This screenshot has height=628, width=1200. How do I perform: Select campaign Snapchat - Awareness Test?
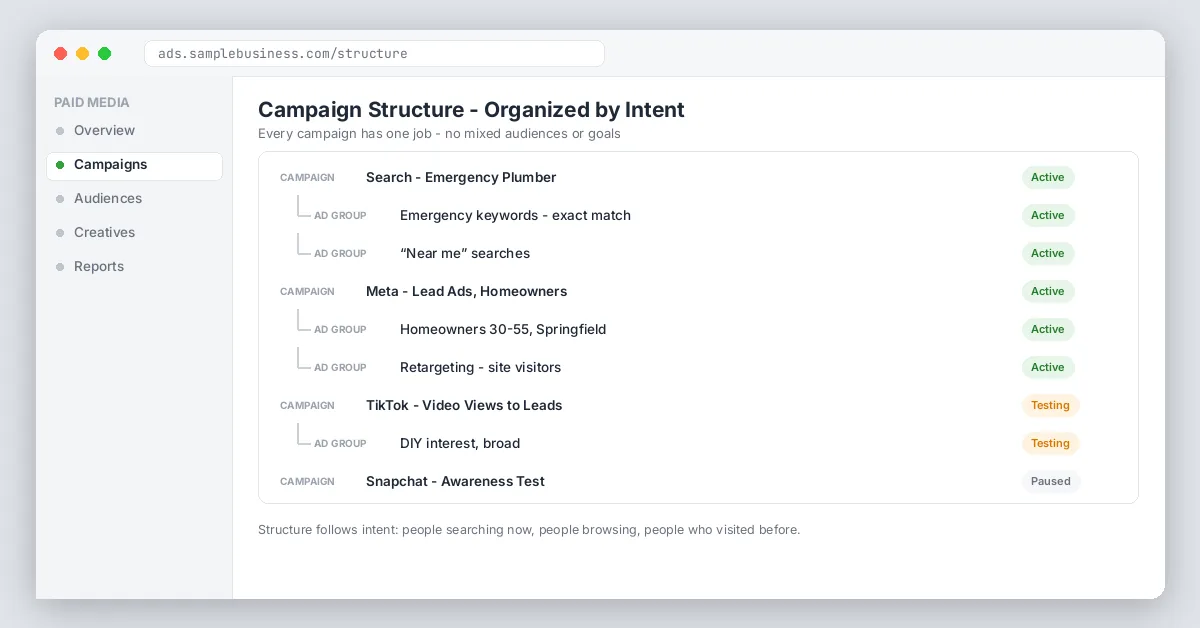455,481
